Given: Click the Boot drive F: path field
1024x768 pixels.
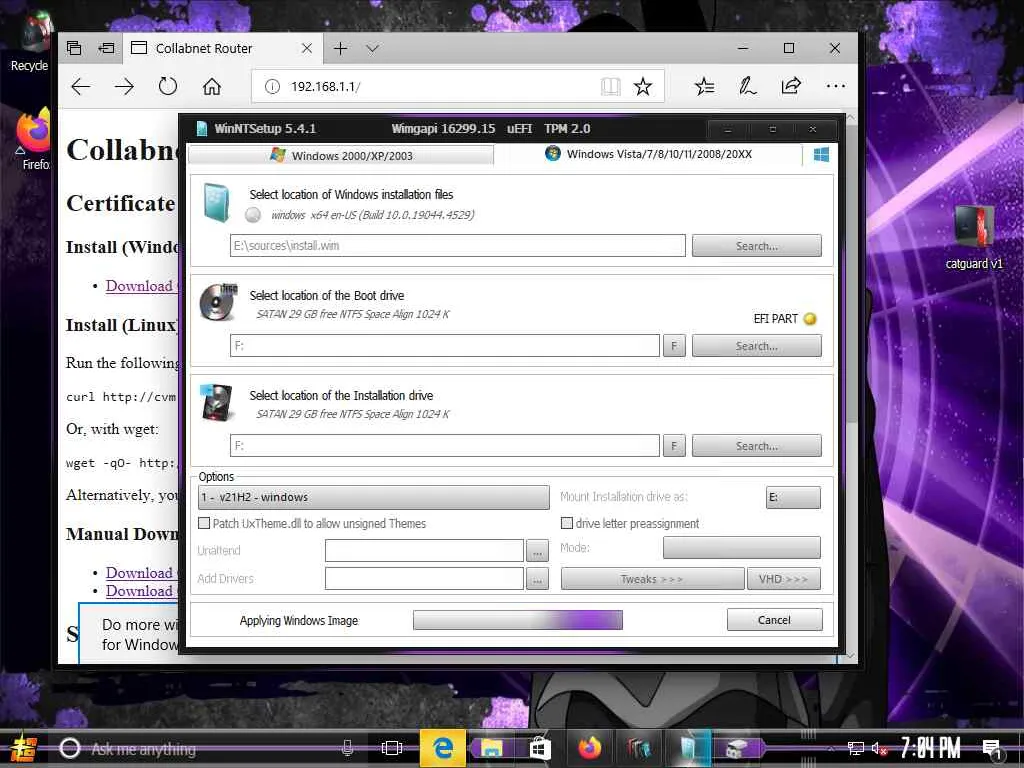Looking at the screenshot, I should (x=445, y=345).
